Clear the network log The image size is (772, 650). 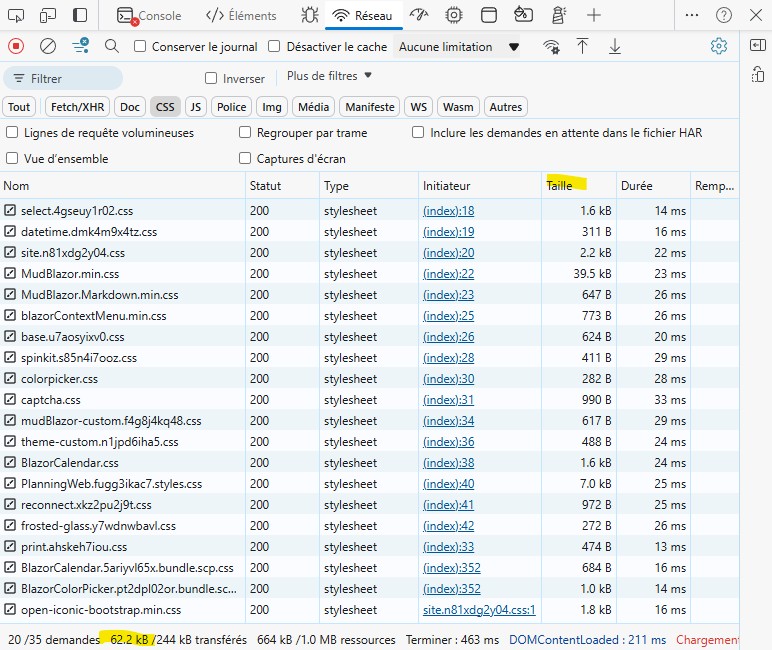point(48,46)
